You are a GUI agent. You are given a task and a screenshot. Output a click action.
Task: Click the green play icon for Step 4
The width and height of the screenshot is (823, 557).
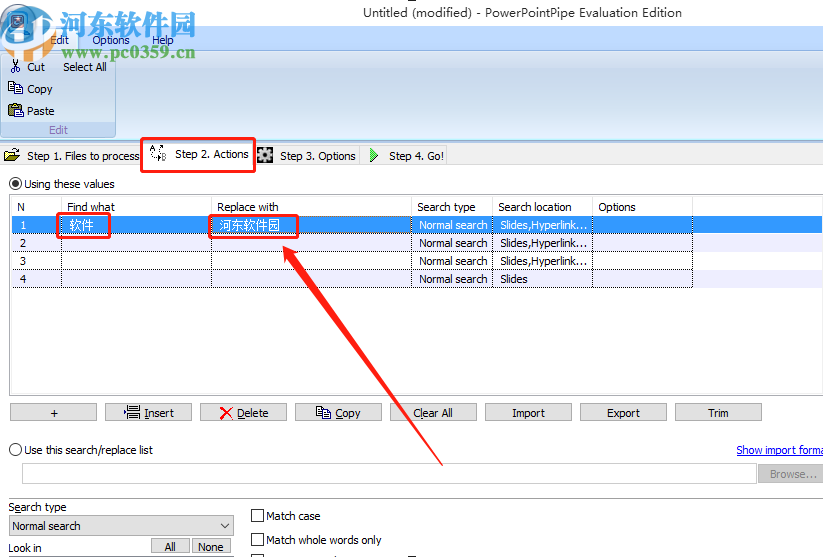point(374,155)
